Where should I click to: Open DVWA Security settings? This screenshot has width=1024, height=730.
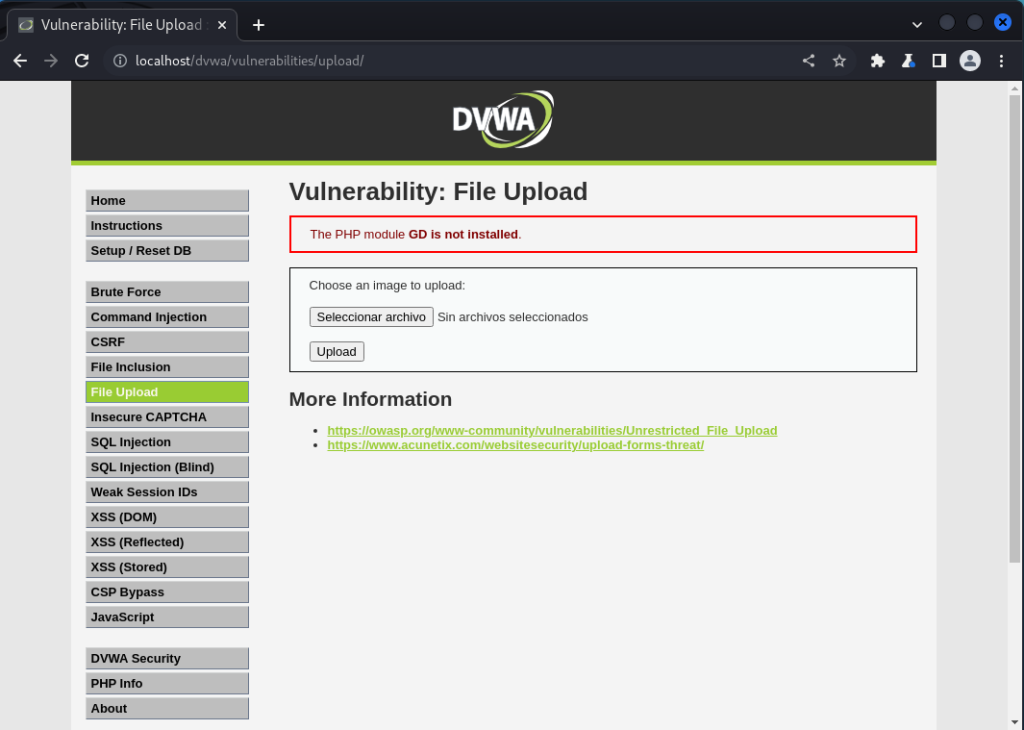click(x=167, y=658)
